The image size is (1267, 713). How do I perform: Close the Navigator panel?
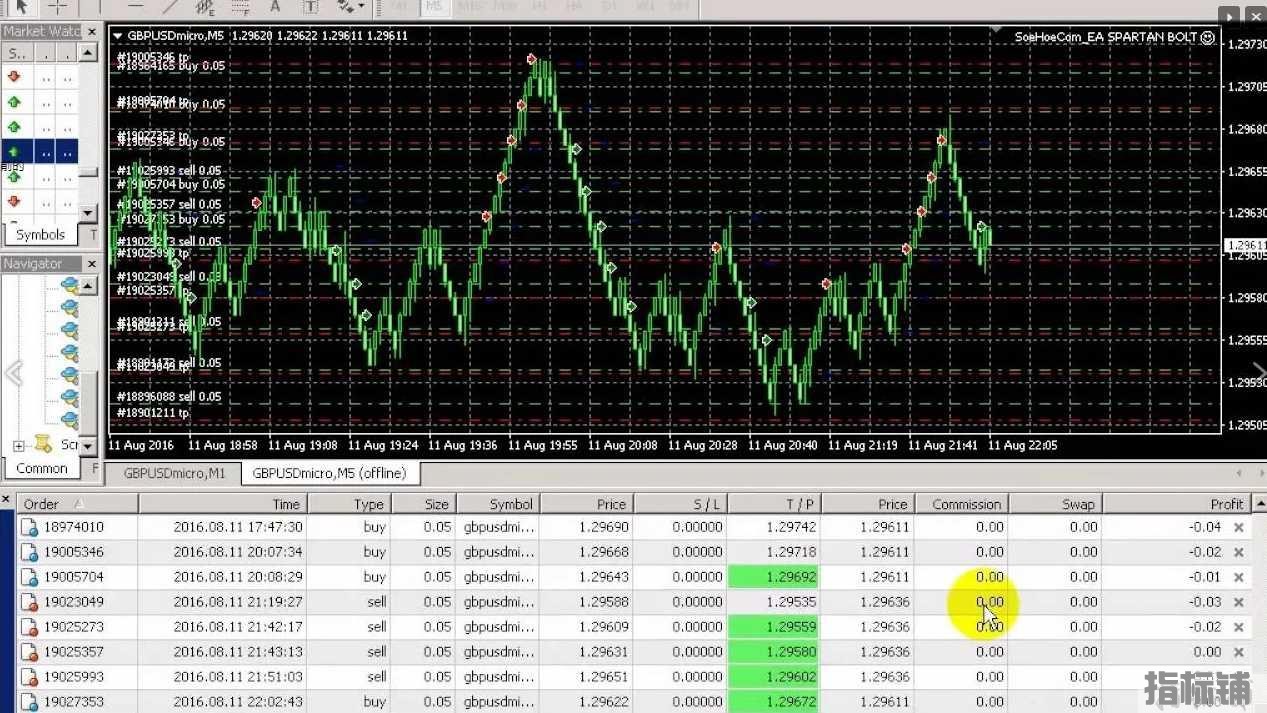pyautogui.click(x=91, y=264)
